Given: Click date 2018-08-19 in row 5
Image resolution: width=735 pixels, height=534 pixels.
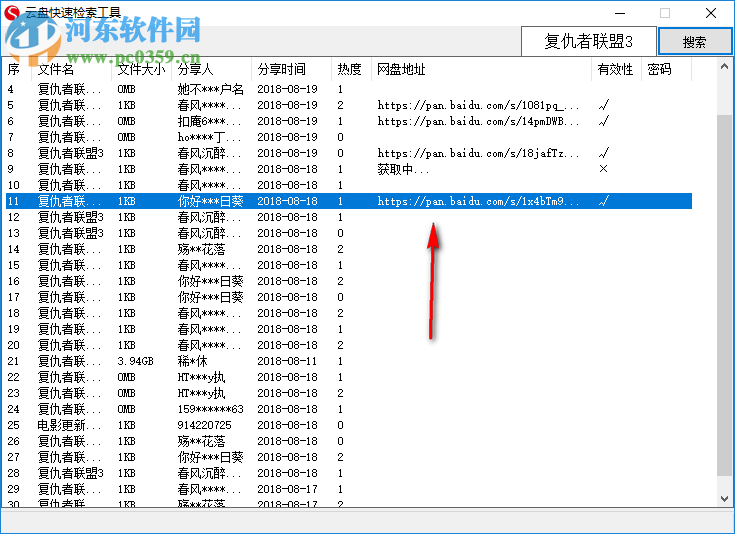Looking at the screenshot, I should point(287,105).
